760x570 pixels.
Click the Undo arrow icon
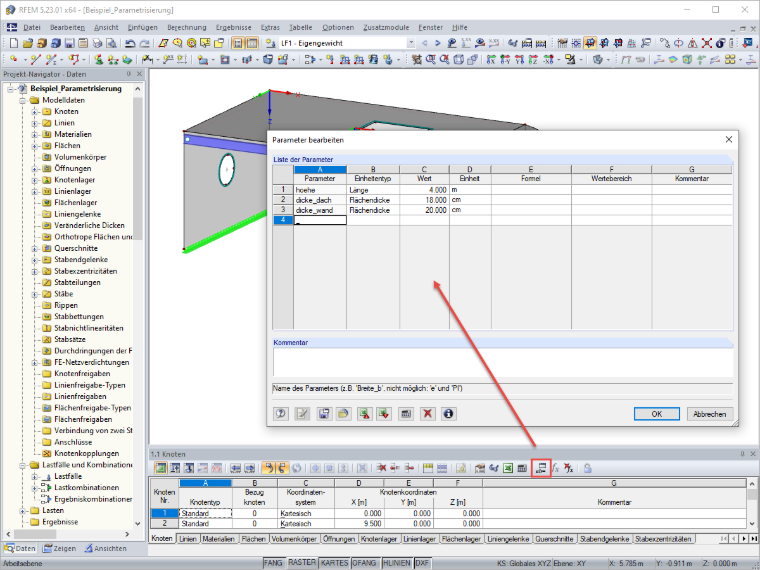click(130, 43)
